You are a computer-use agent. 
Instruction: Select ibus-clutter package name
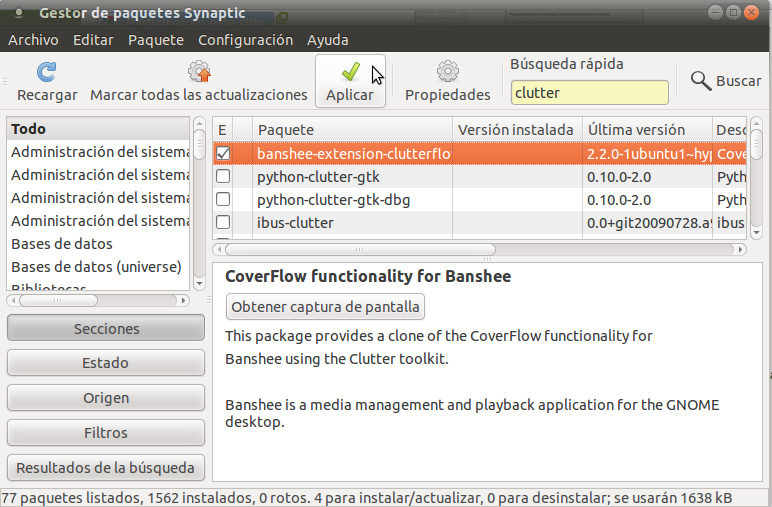[295, 223]
